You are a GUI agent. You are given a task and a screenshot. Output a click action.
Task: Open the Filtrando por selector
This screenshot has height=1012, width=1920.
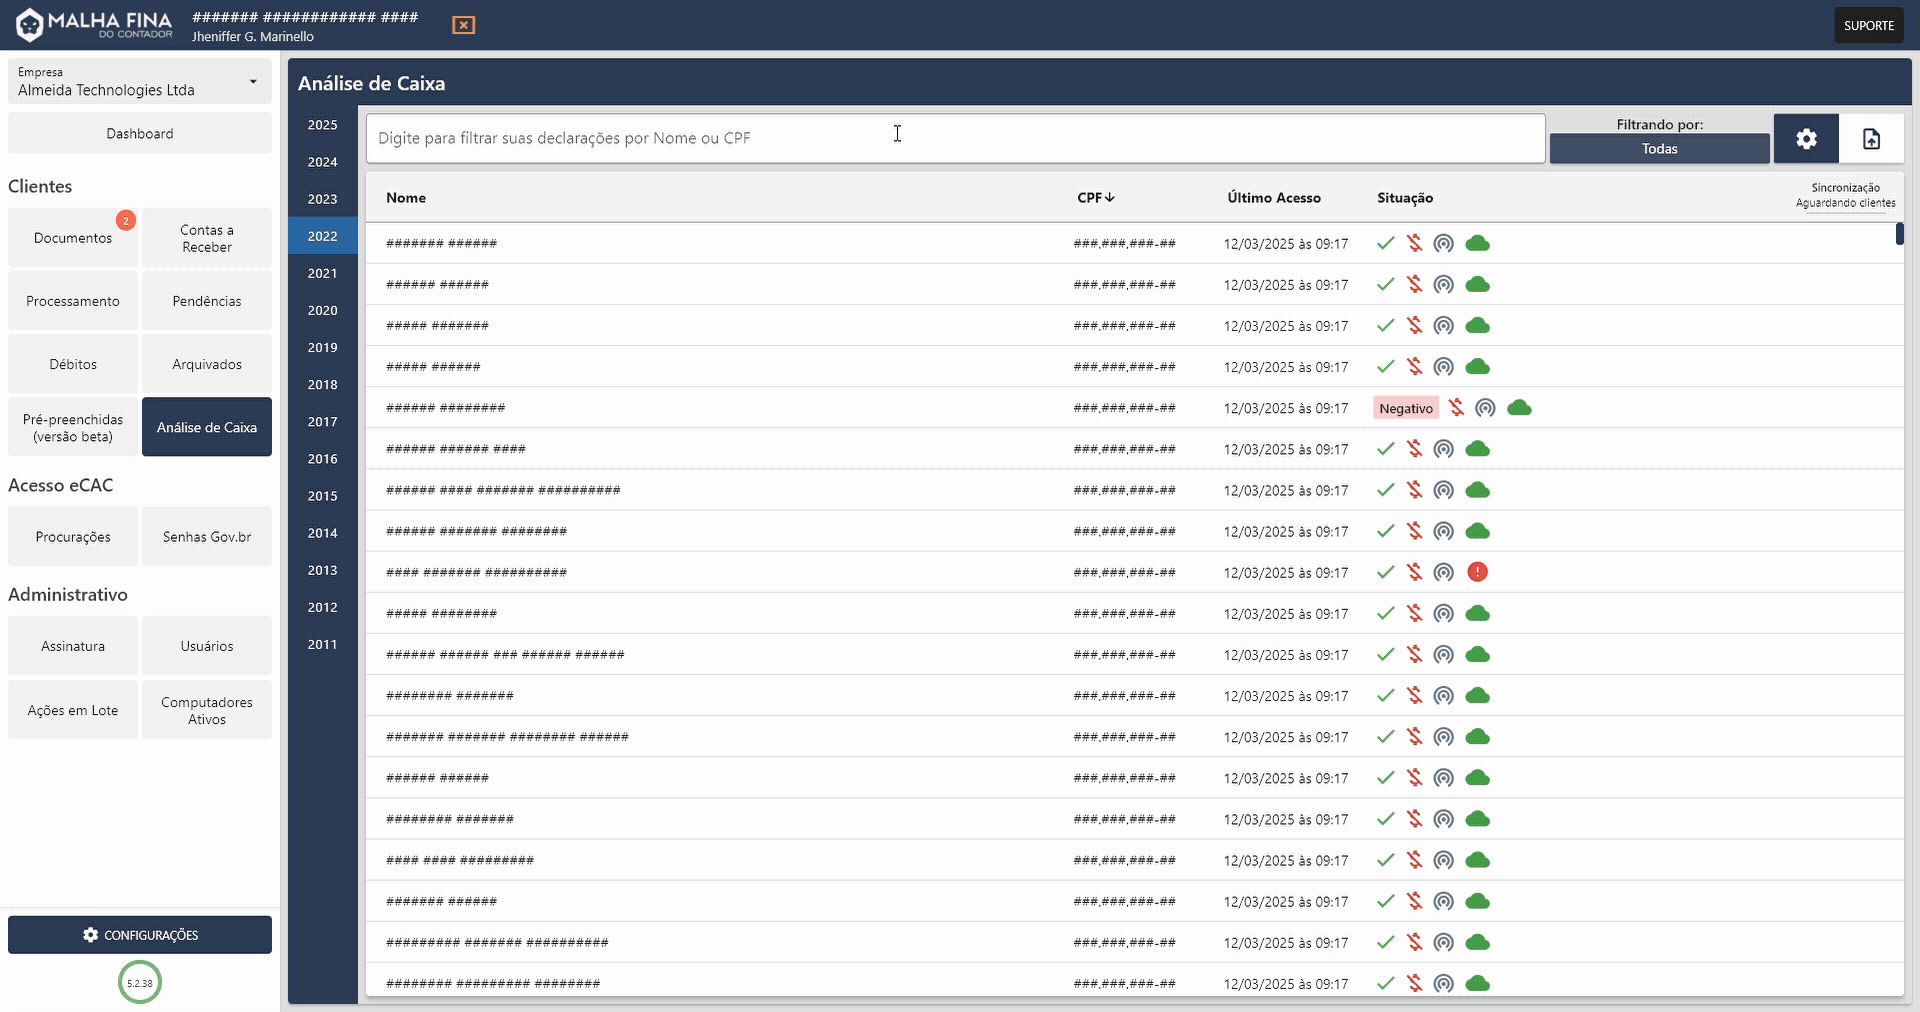(1660, 124)
